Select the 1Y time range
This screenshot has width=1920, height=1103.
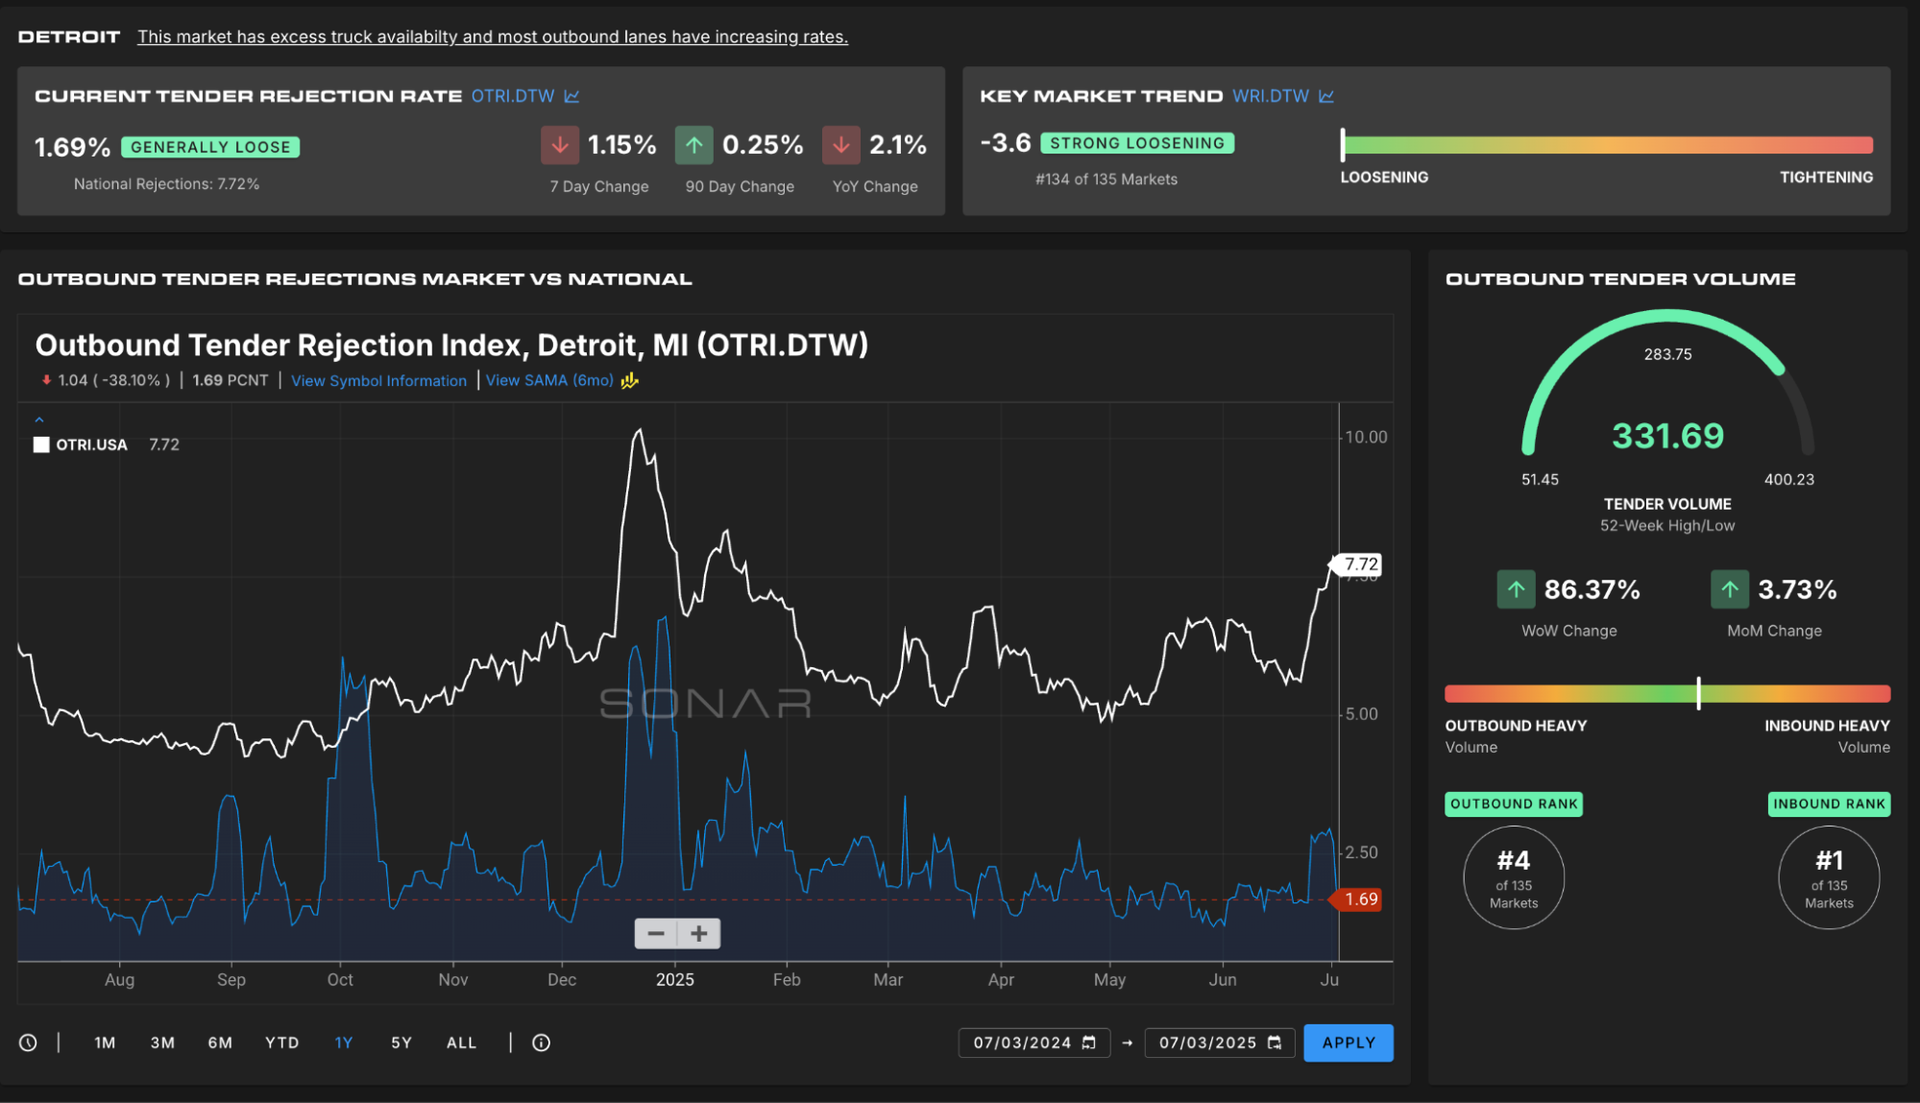344,1043
